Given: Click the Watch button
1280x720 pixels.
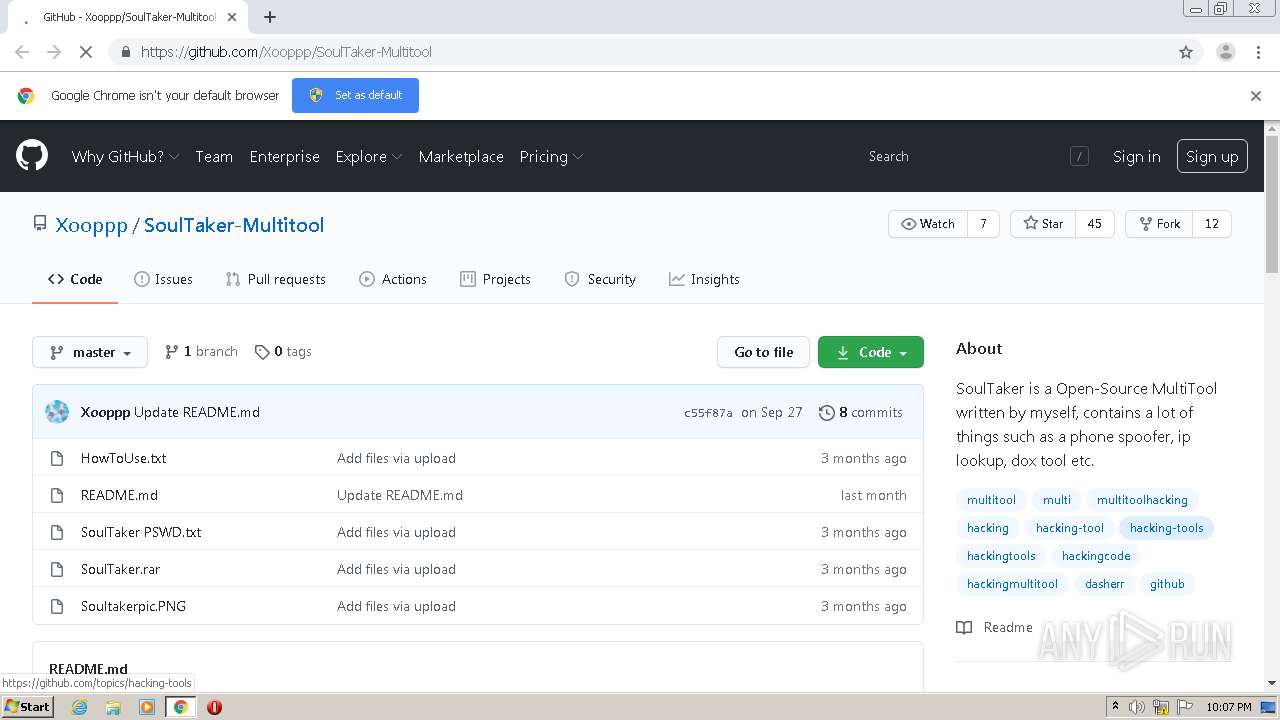Looking at the screenshot, I should (x=928, y=224).
